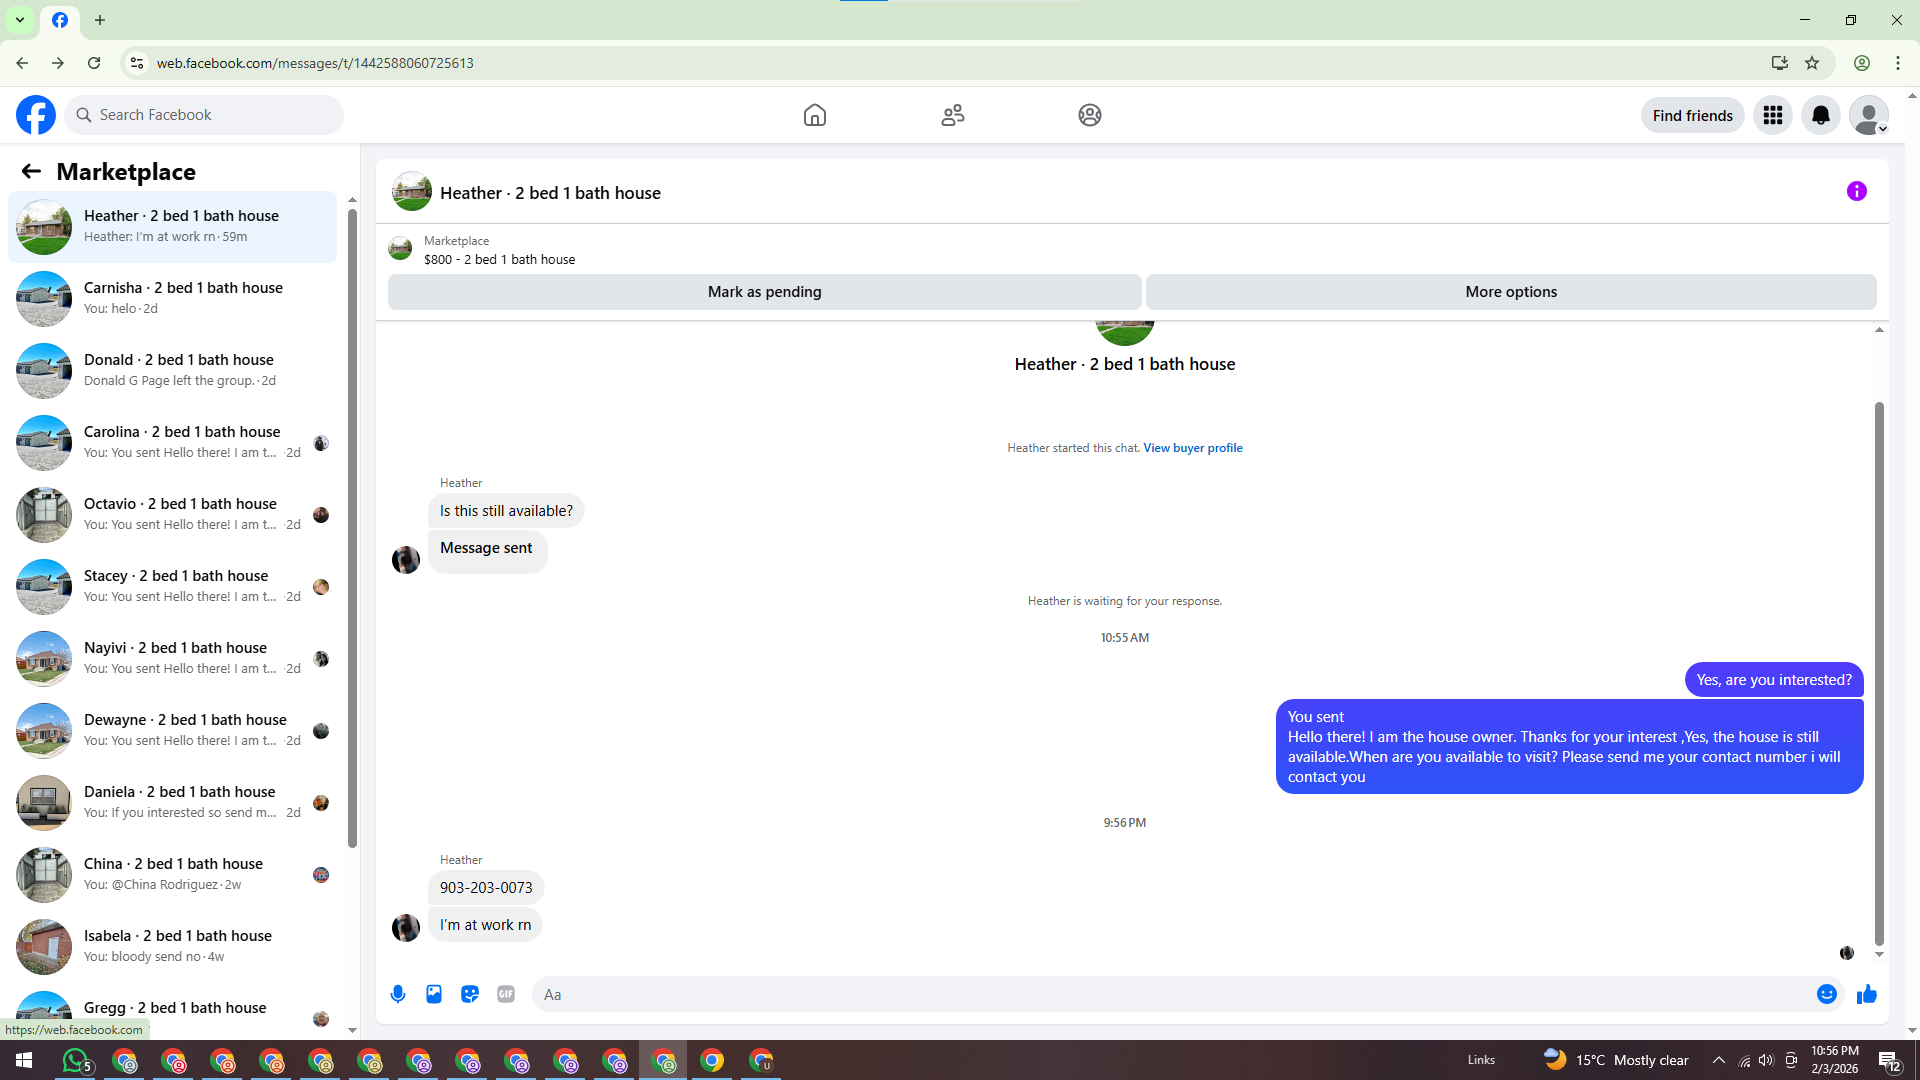Mark listing as pending
Viewport: 1920px width, 1080px height.
pyautogui.click(x=764, y=292)
